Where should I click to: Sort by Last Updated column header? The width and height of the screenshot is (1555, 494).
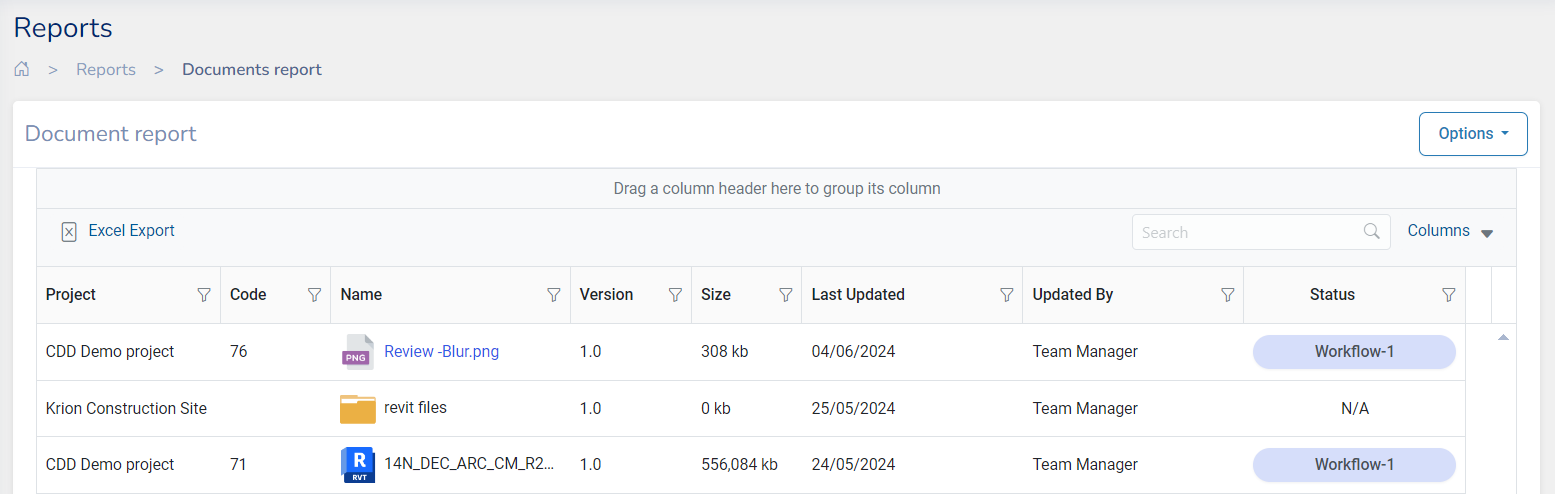pos(858,295)
